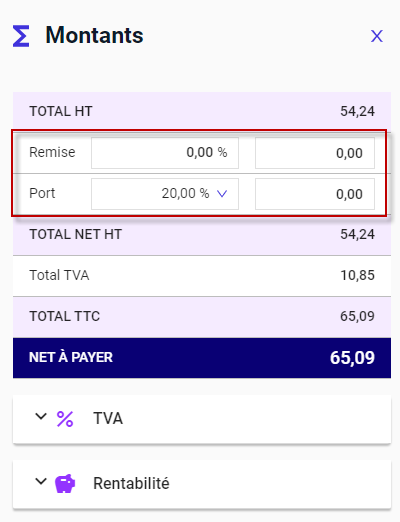
Task: Click the TOTAL TTC row
Action: tap(202, 317)
